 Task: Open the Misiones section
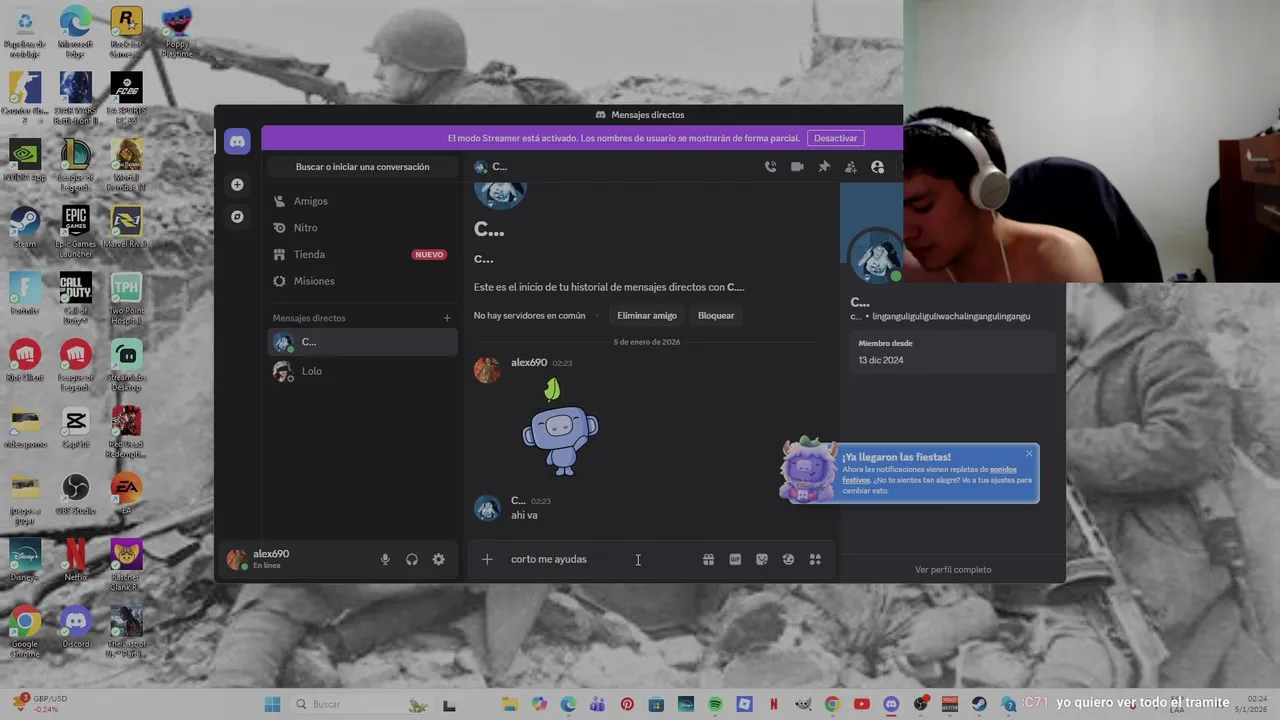[362, 281]
